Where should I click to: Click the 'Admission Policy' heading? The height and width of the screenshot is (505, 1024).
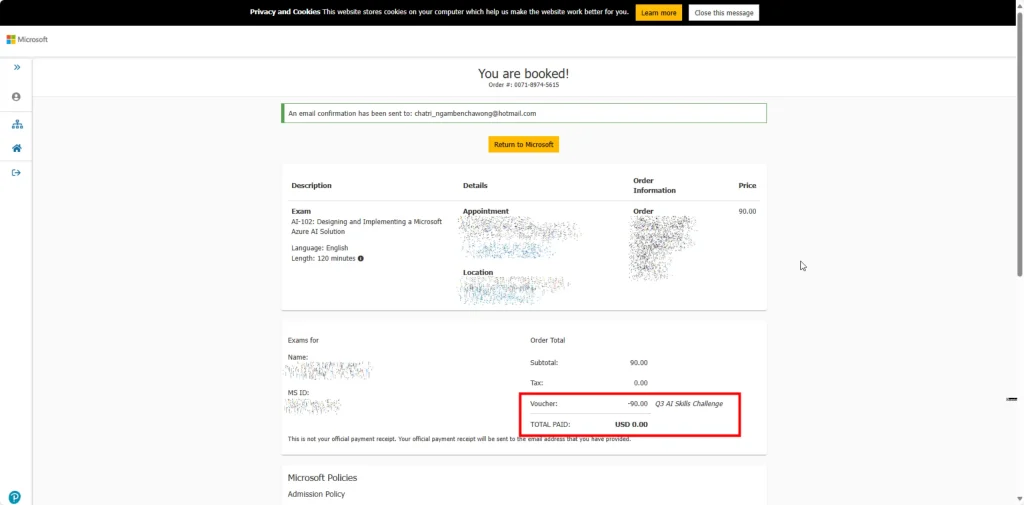[316, 495]
